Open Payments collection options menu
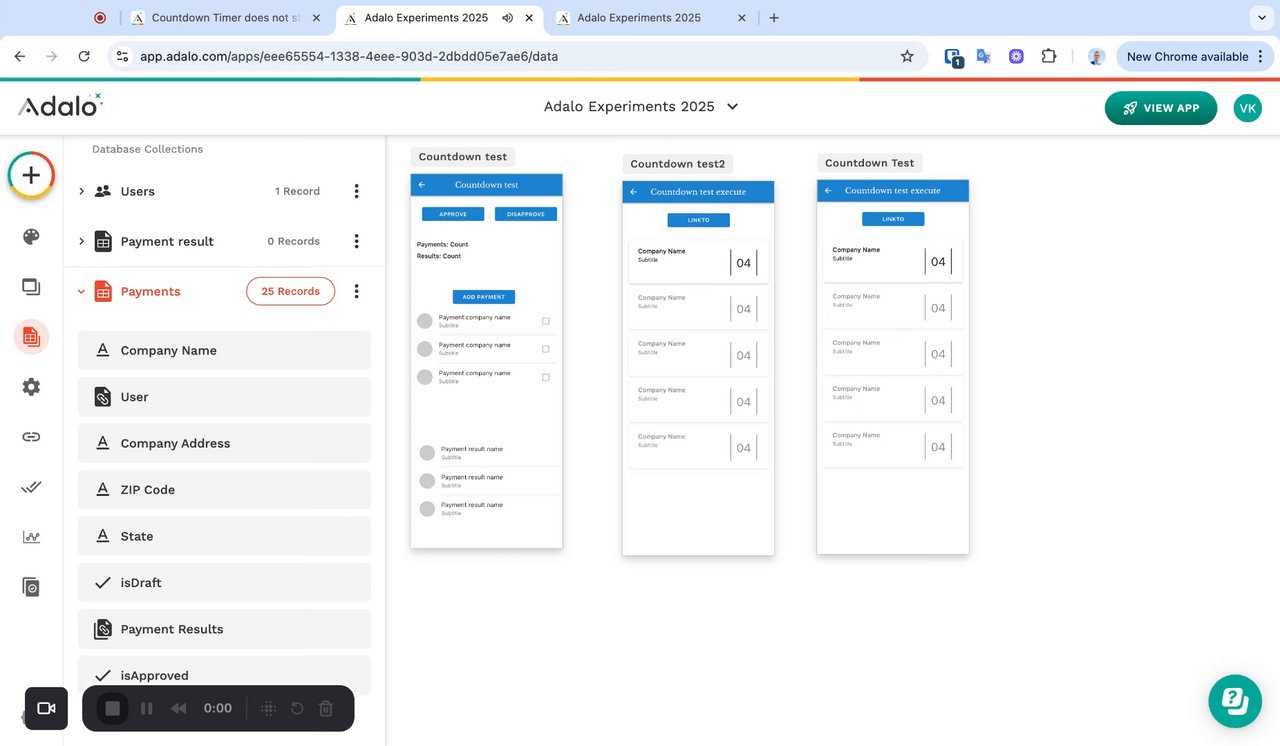The height and width of the screenshot is (746, 1280). tap(356, 291)
